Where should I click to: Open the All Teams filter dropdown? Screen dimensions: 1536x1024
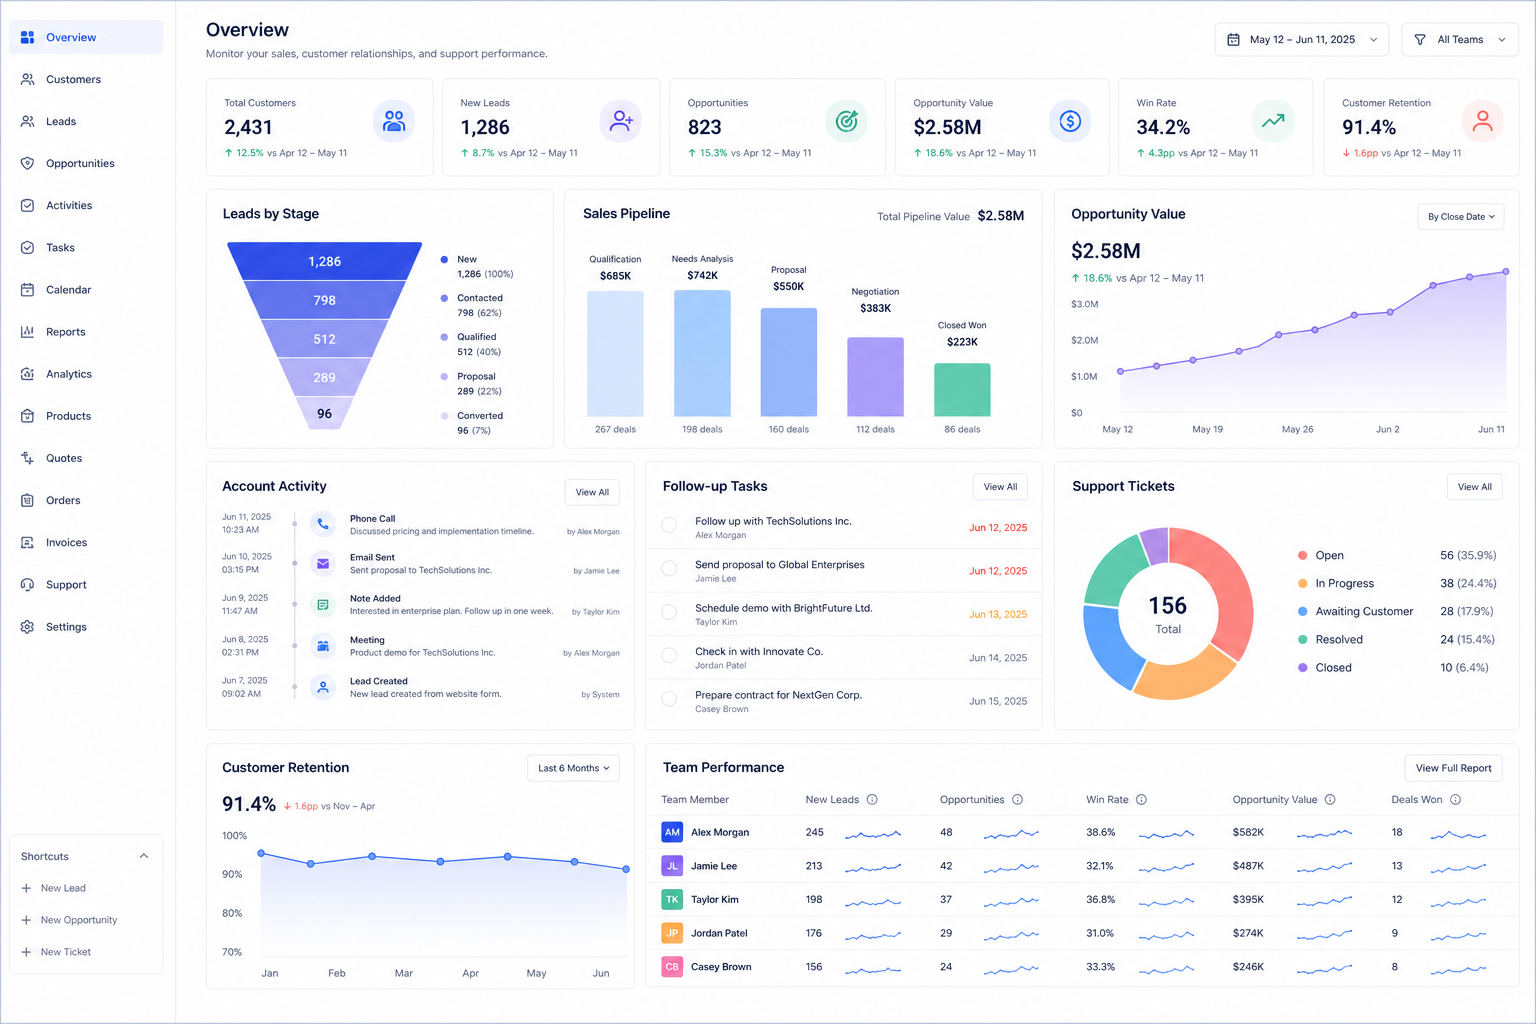pyautogui.click(x=1459, y=40)
